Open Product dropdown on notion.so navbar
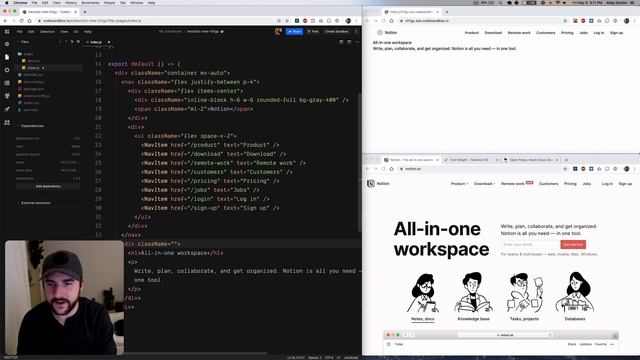The width and height of the screenshot is (640, 360). coord(459,184)
